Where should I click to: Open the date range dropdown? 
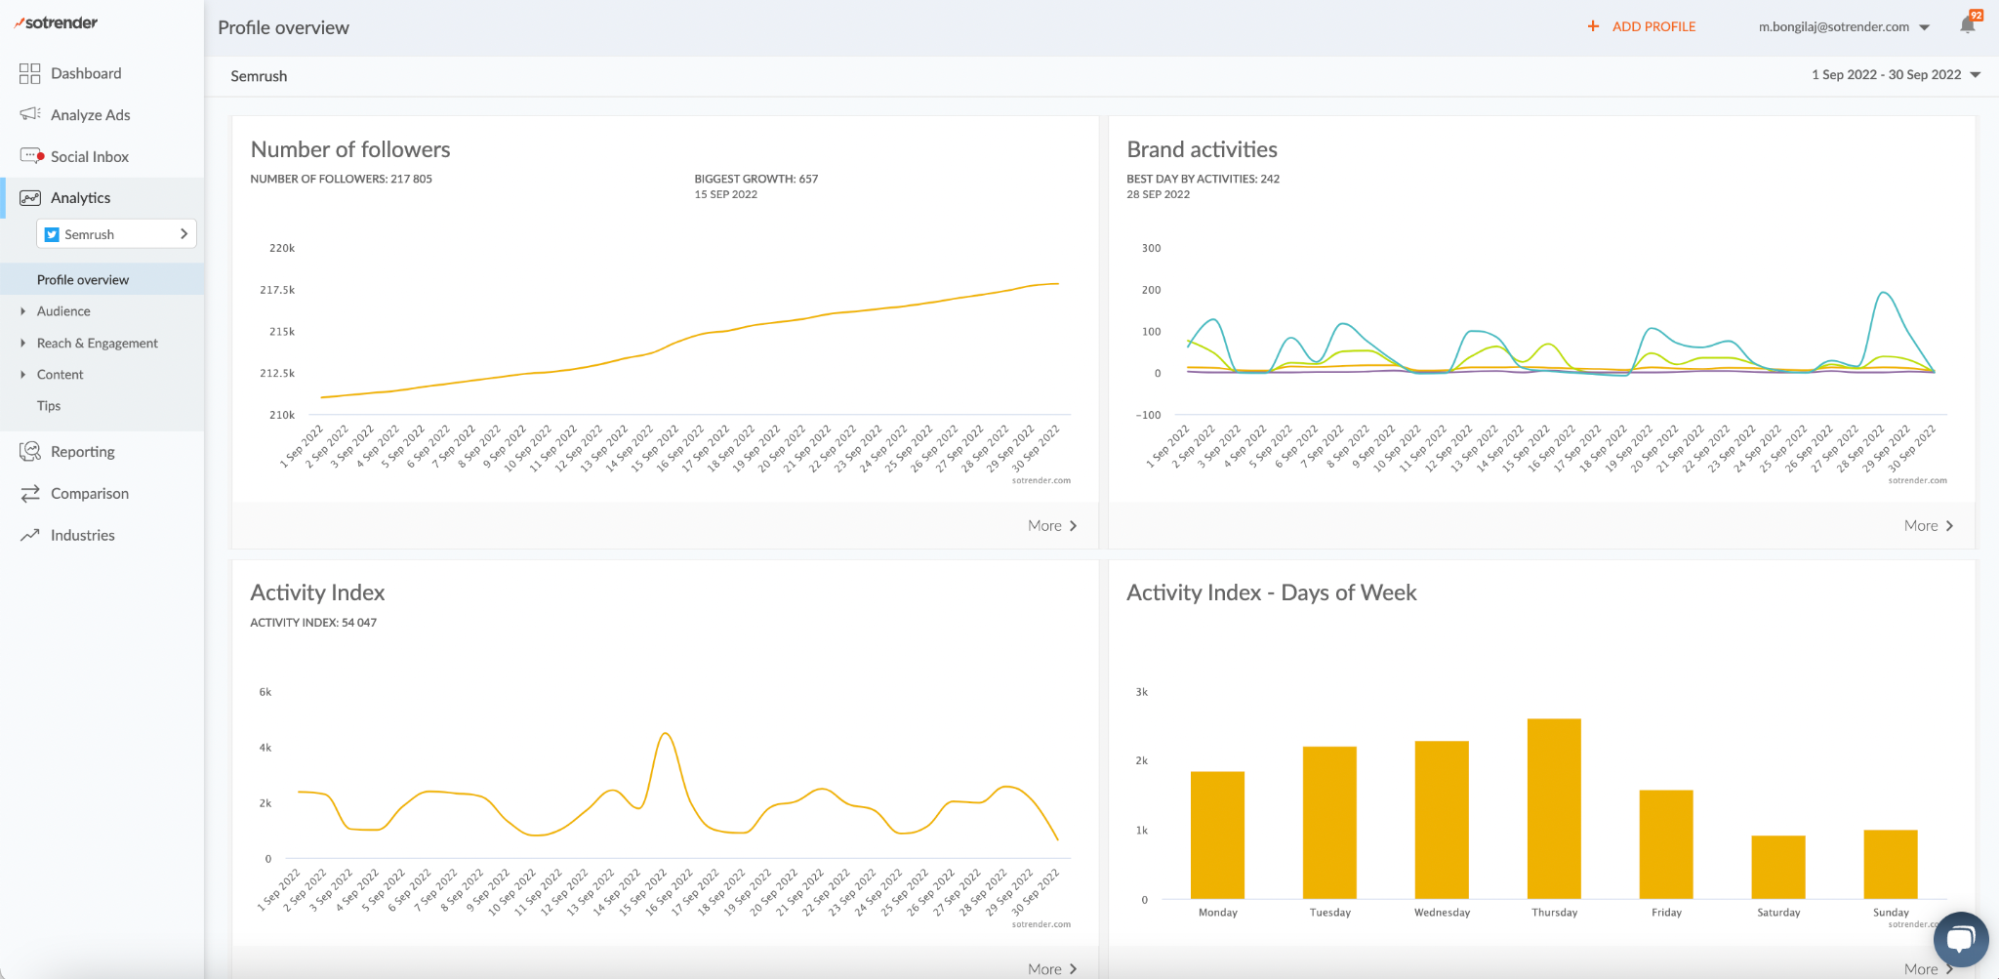tap(1894, 75)
